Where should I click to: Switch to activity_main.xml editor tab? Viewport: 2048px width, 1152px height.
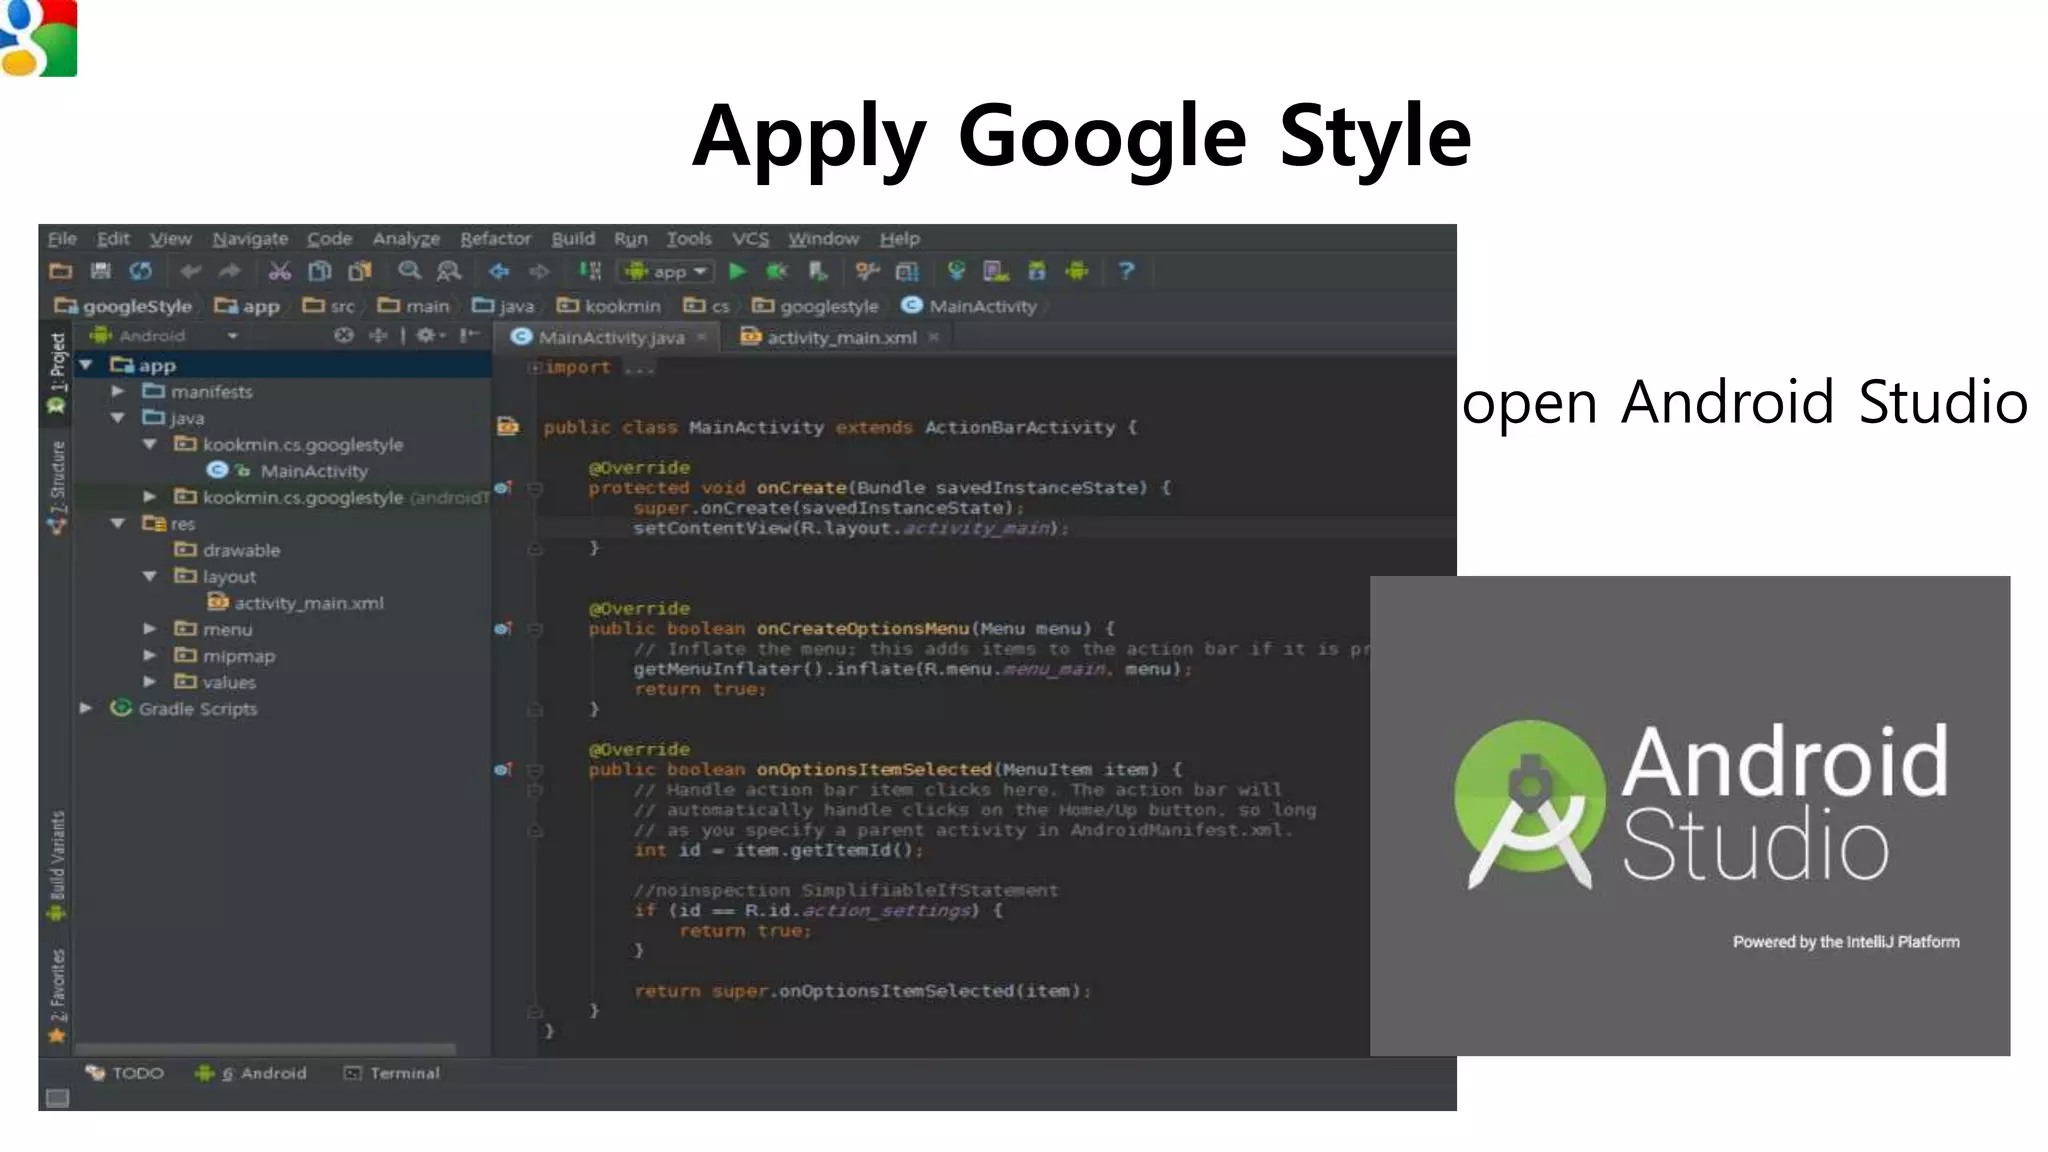pyautogui.click(x=840, y=338)
